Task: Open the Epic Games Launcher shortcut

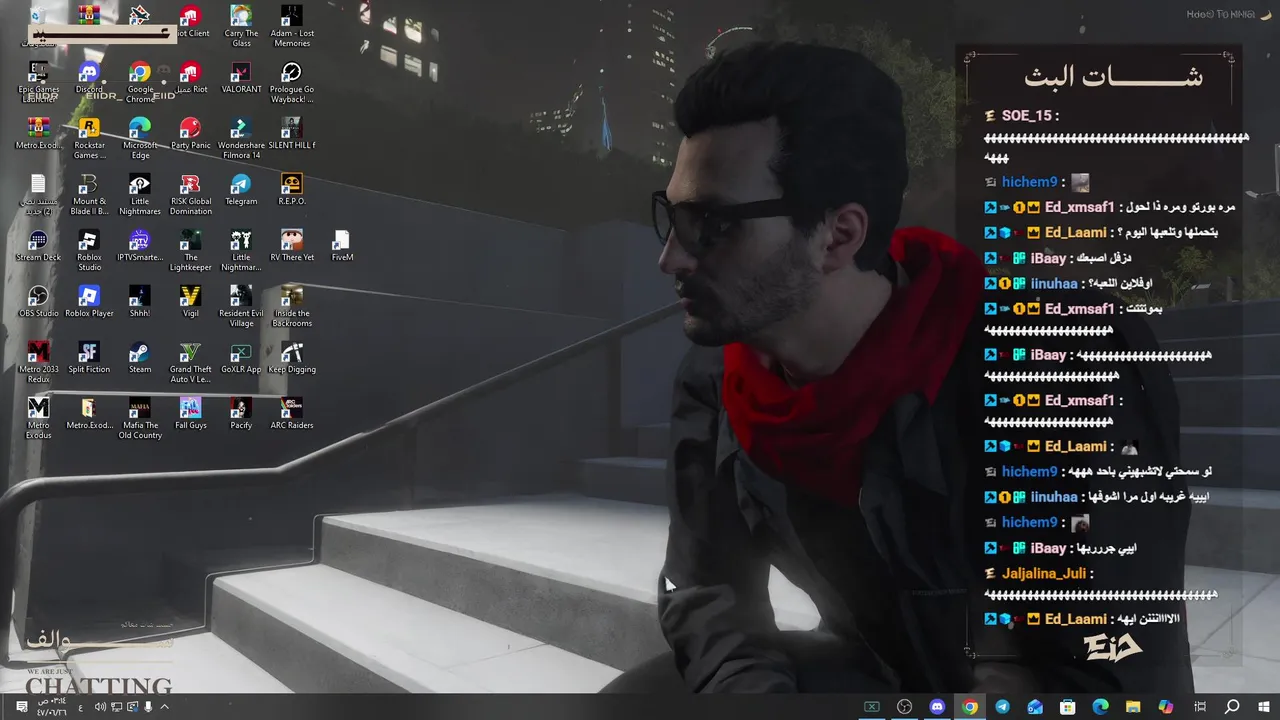Action: (38, 82)
